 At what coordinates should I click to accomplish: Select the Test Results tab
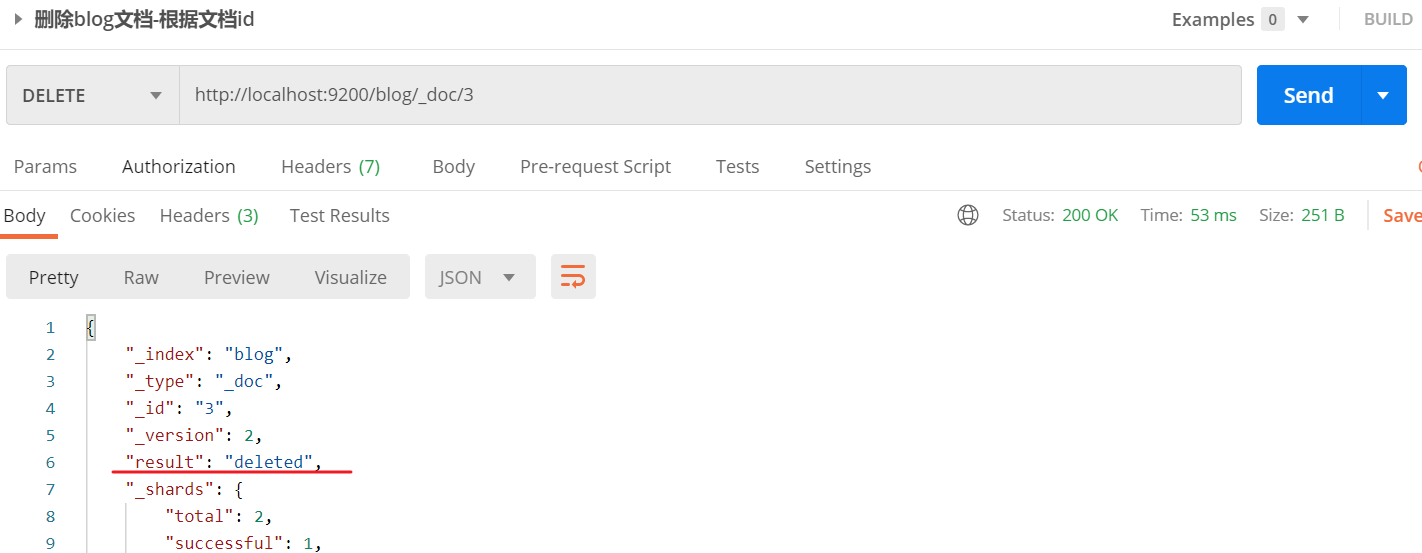click(340, 216)
